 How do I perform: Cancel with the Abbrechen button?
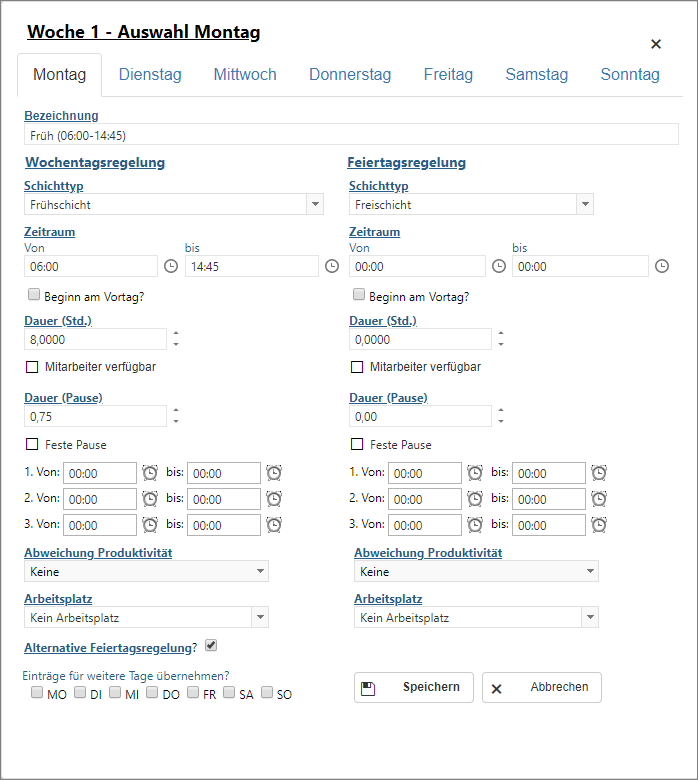coord(541,687)
